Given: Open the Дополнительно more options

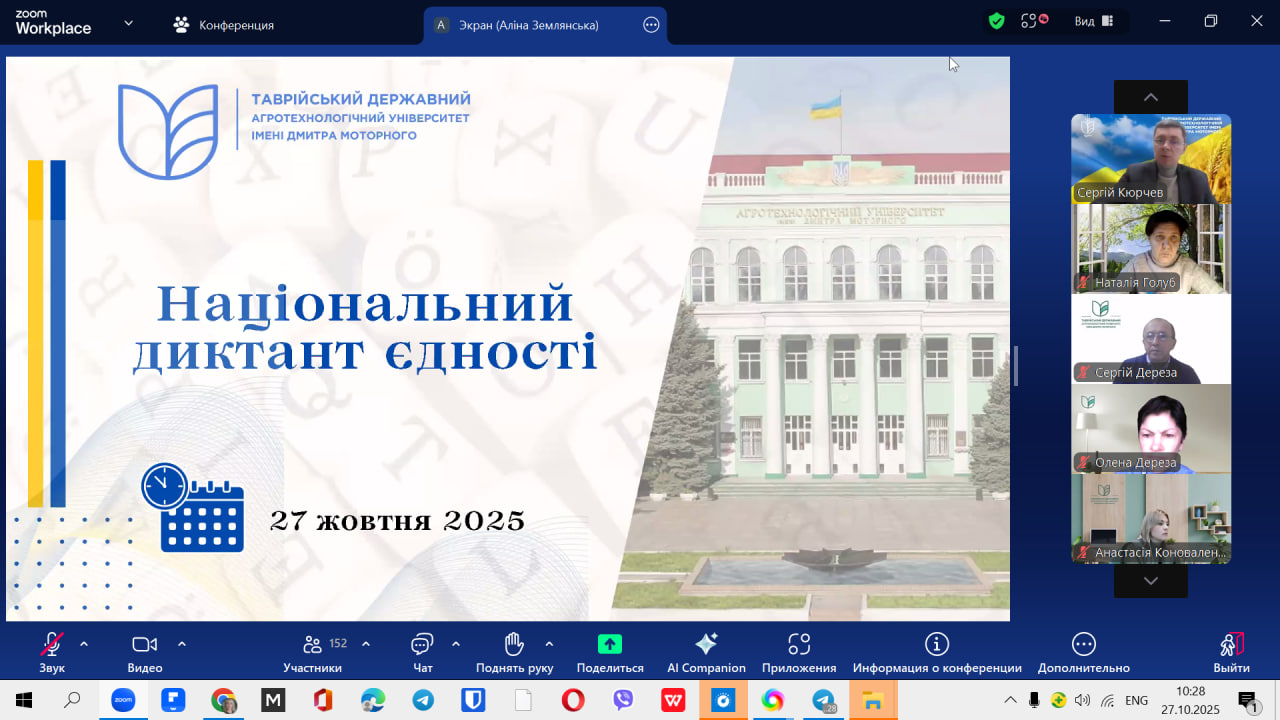Looking at the screenshot, I should coord(1084,652).
